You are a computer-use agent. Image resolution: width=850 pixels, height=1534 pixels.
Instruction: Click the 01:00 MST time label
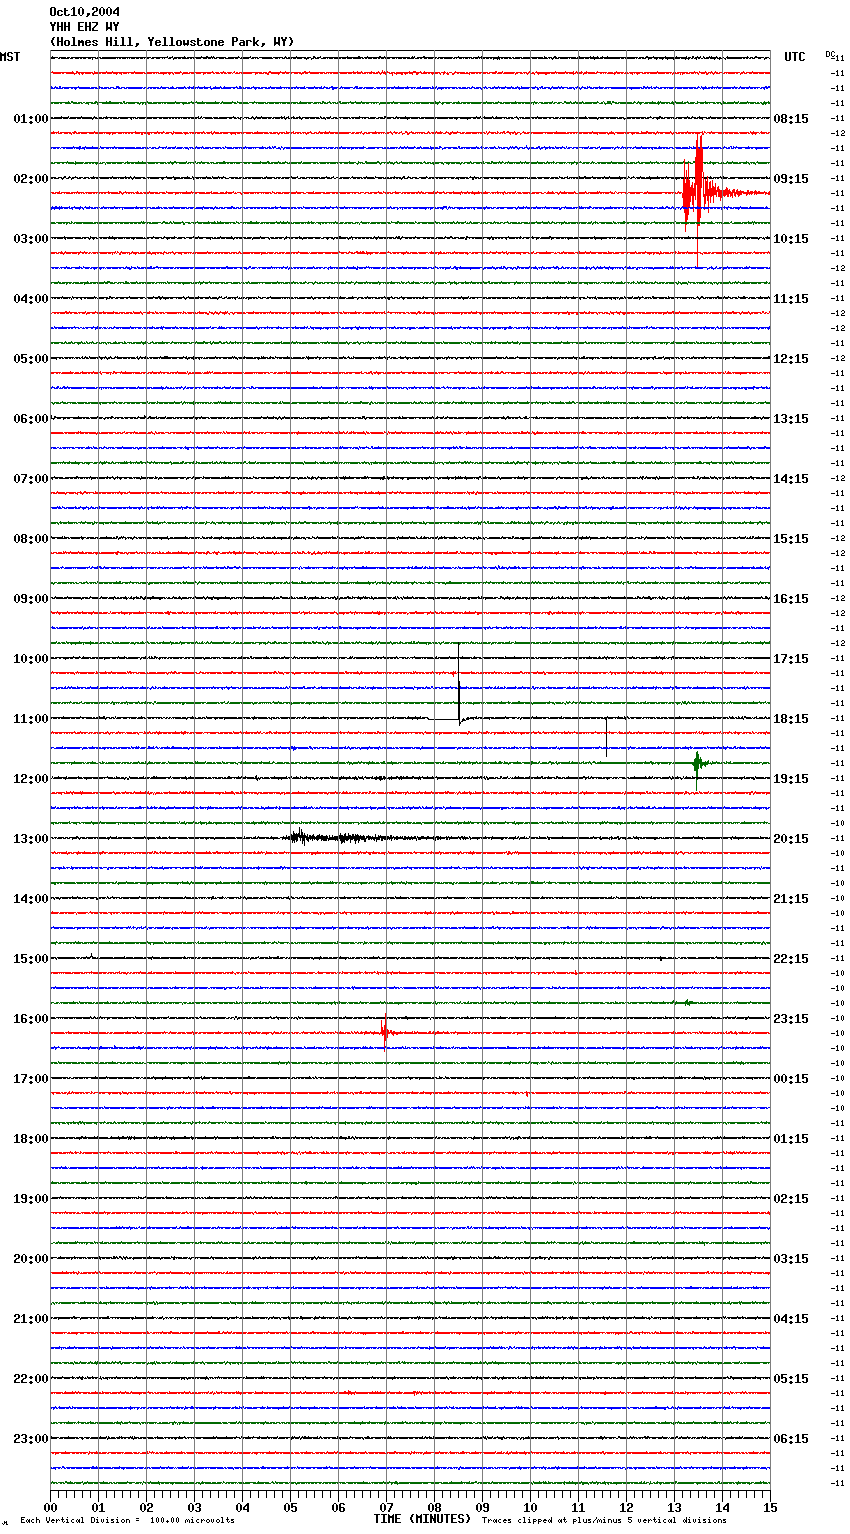click(x=31, y=119)
